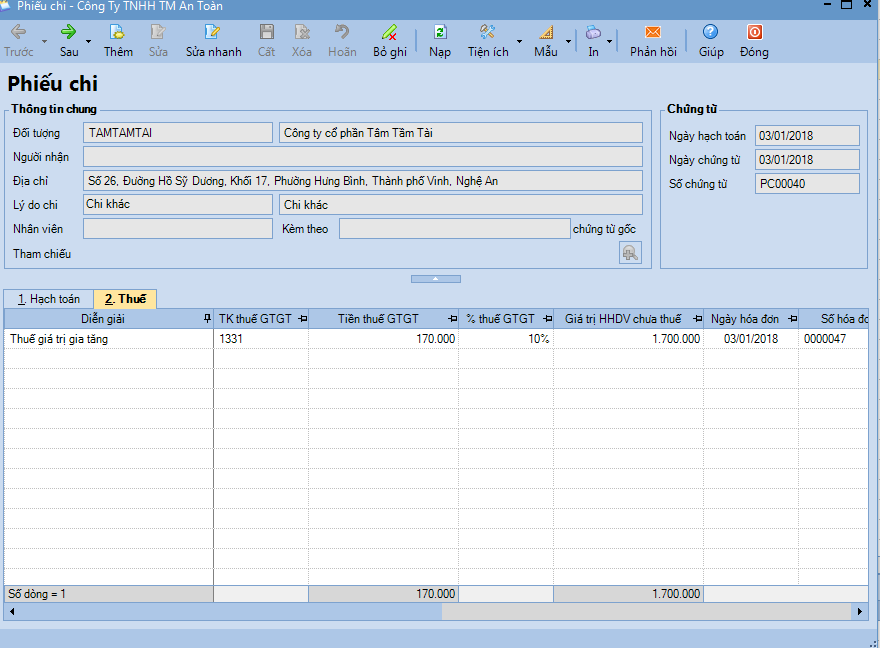Go to next voucher with Sau
Image resolution: width=880 pixels, height=648 pixels.
point(68,41)
